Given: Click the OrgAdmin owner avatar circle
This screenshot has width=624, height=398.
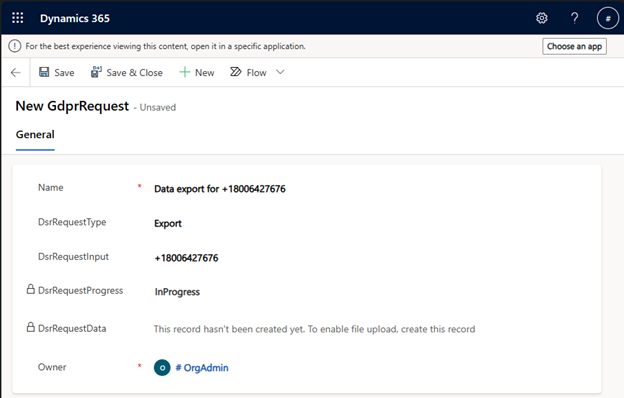Looking at the screenshot, I should click(x=162, y=367).
